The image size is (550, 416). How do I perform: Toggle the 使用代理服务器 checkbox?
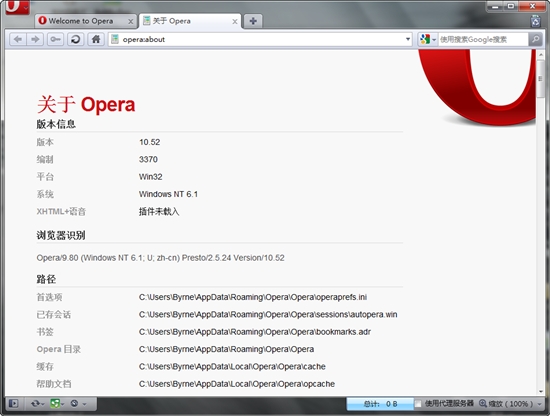[418, 404]
